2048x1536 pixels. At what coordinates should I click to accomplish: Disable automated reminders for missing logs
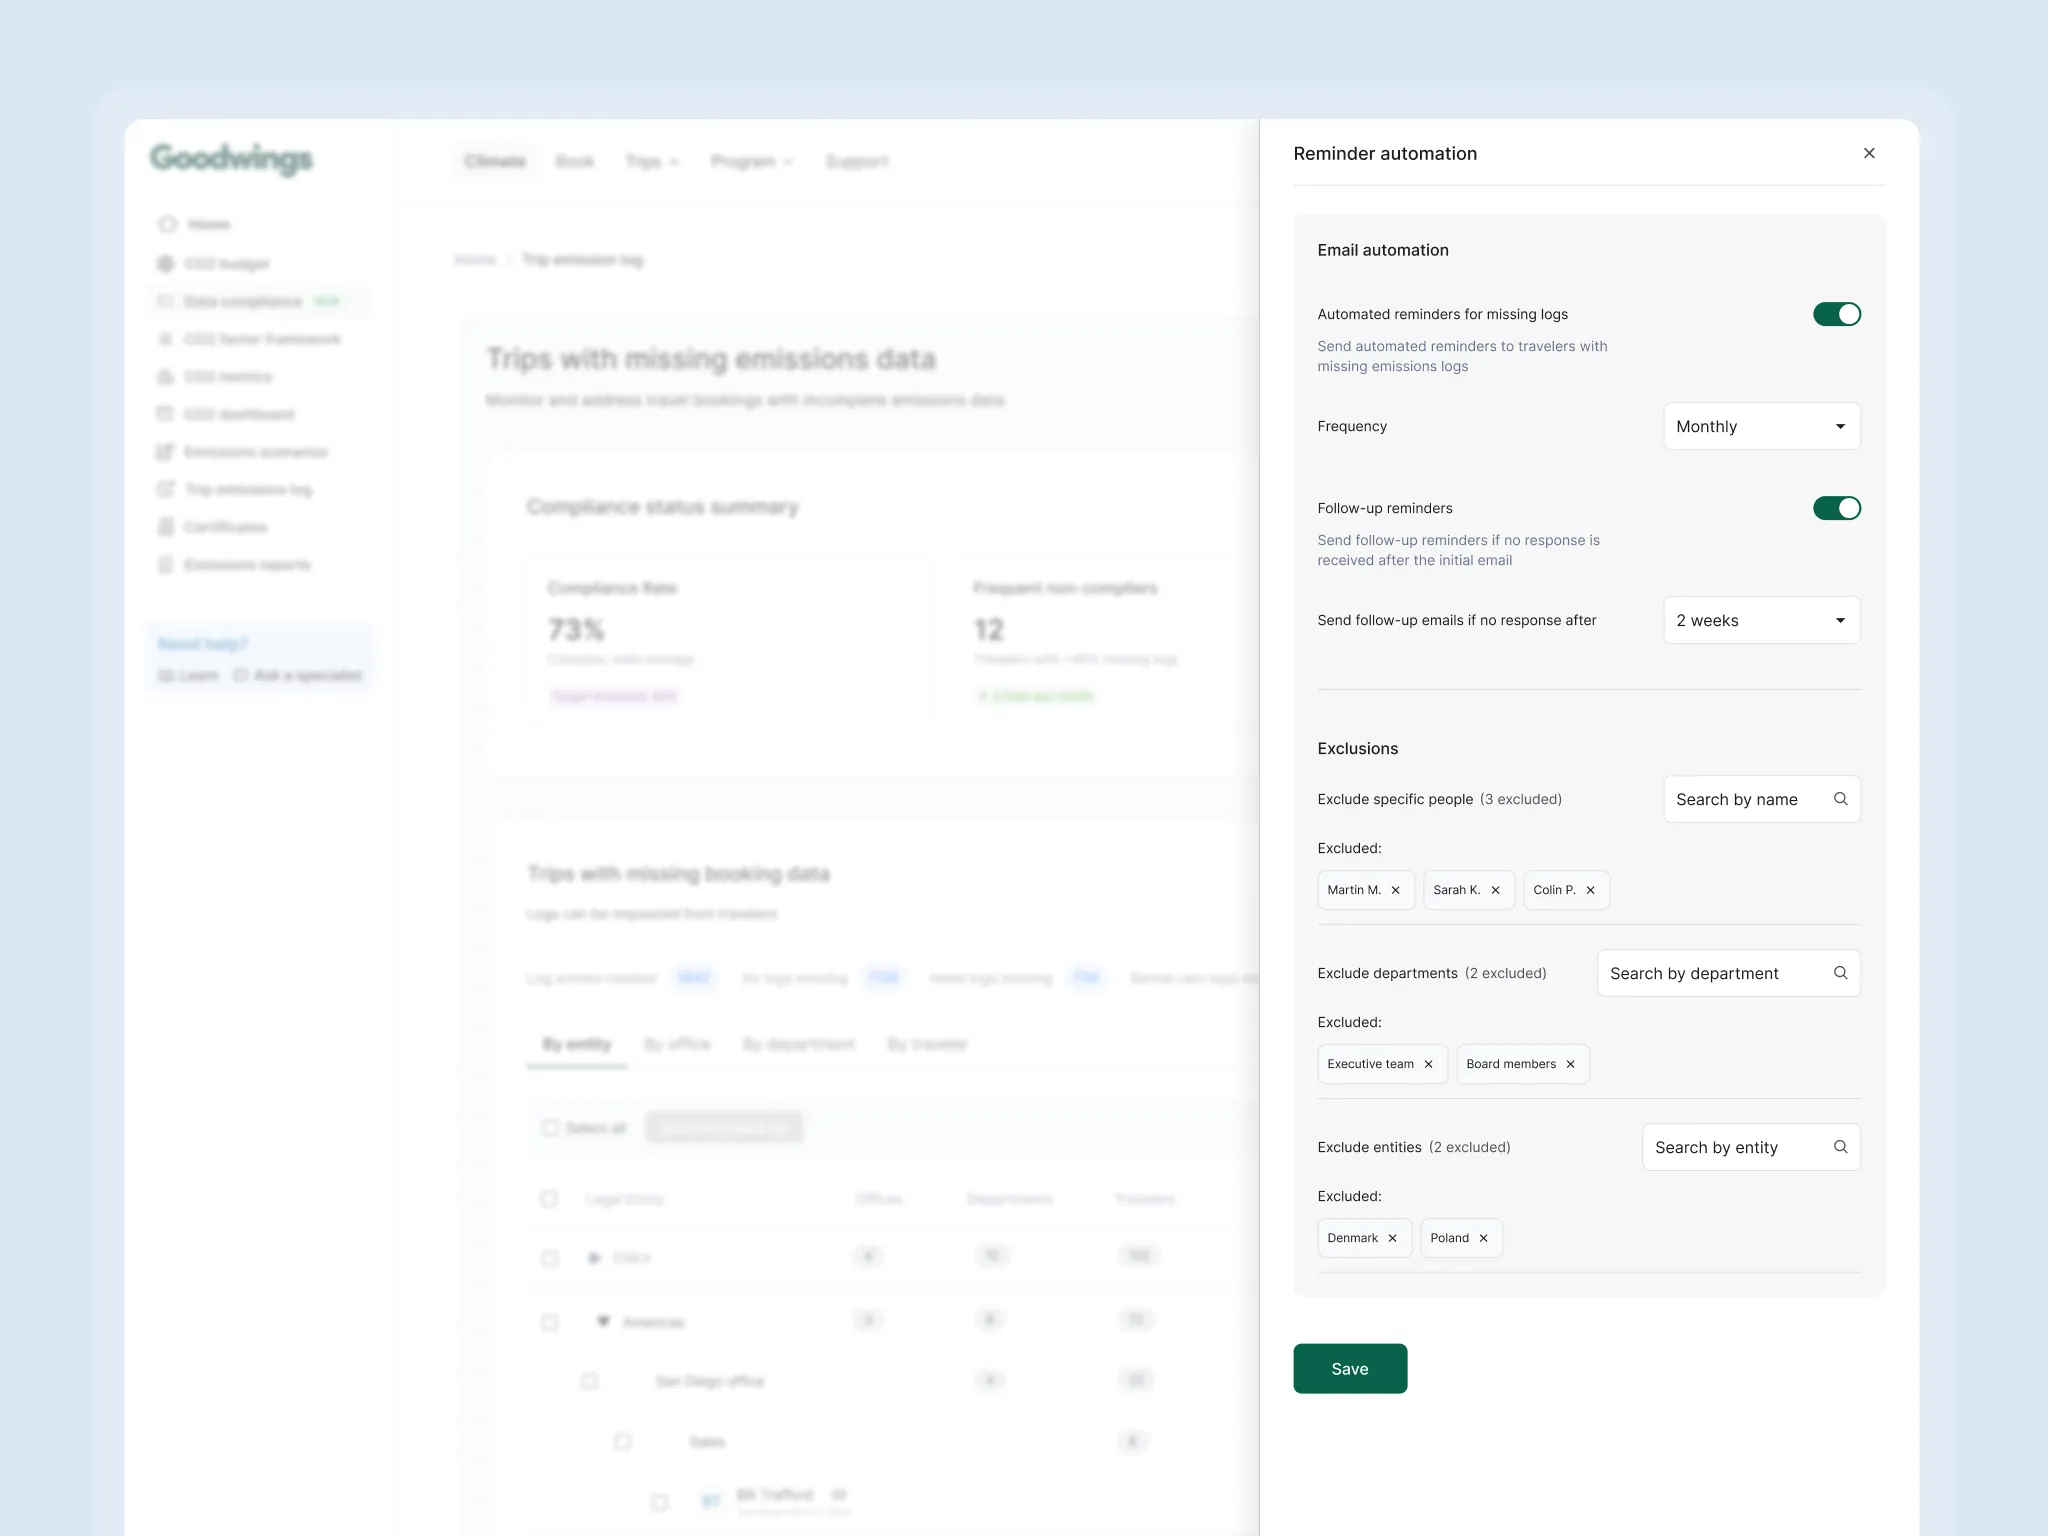click(x=1836, y=314)
